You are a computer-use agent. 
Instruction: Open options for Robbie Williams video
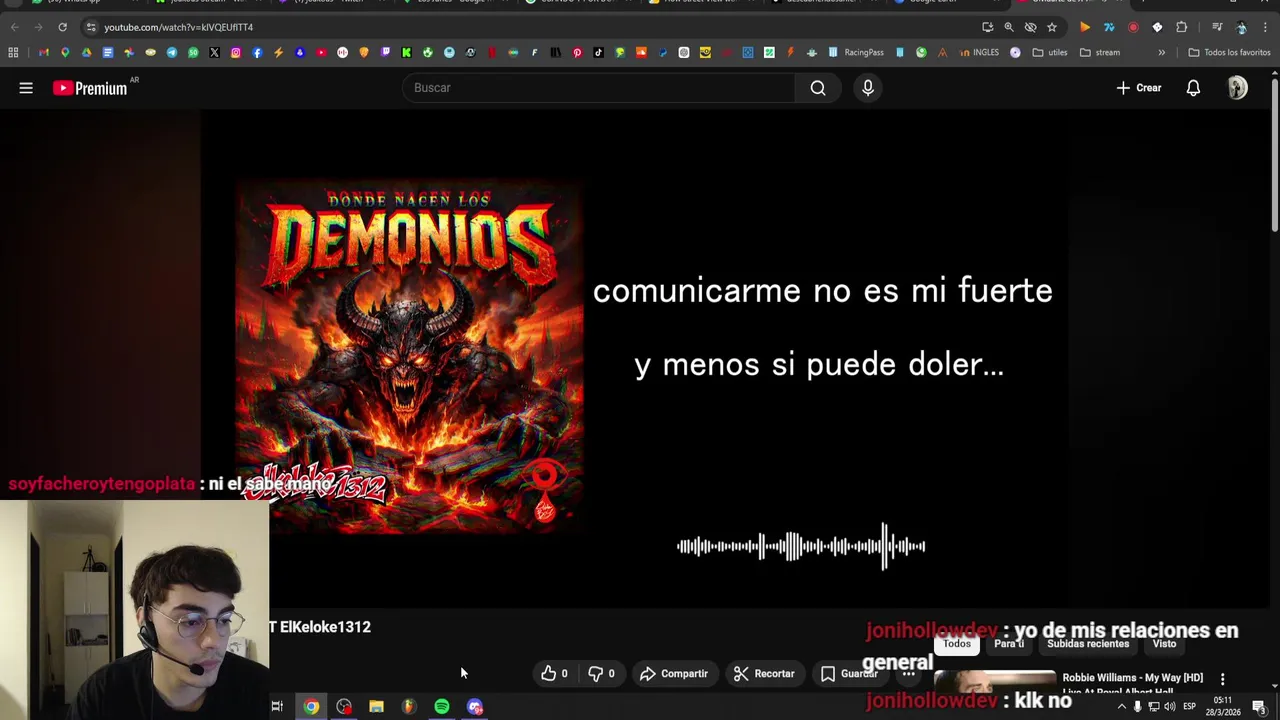click(1222, 679)
